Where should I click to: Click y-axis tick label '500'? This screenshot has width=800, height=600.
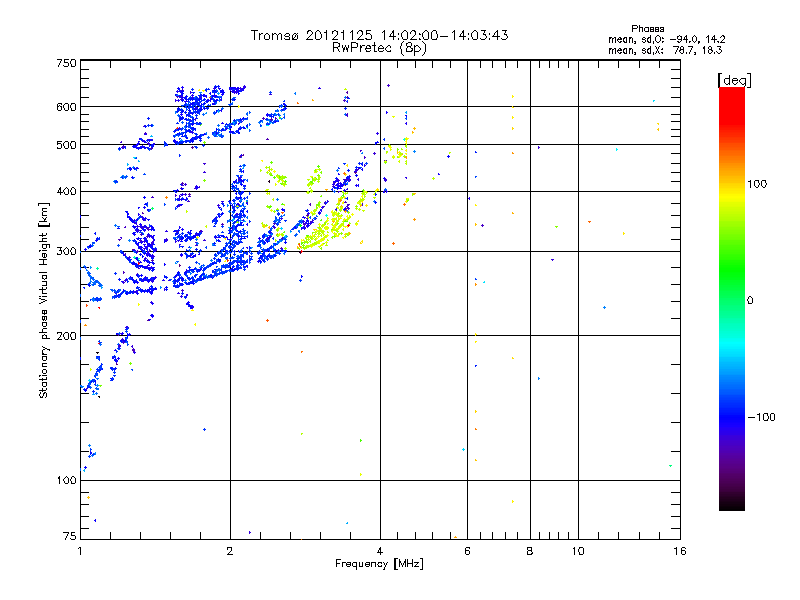67,145
